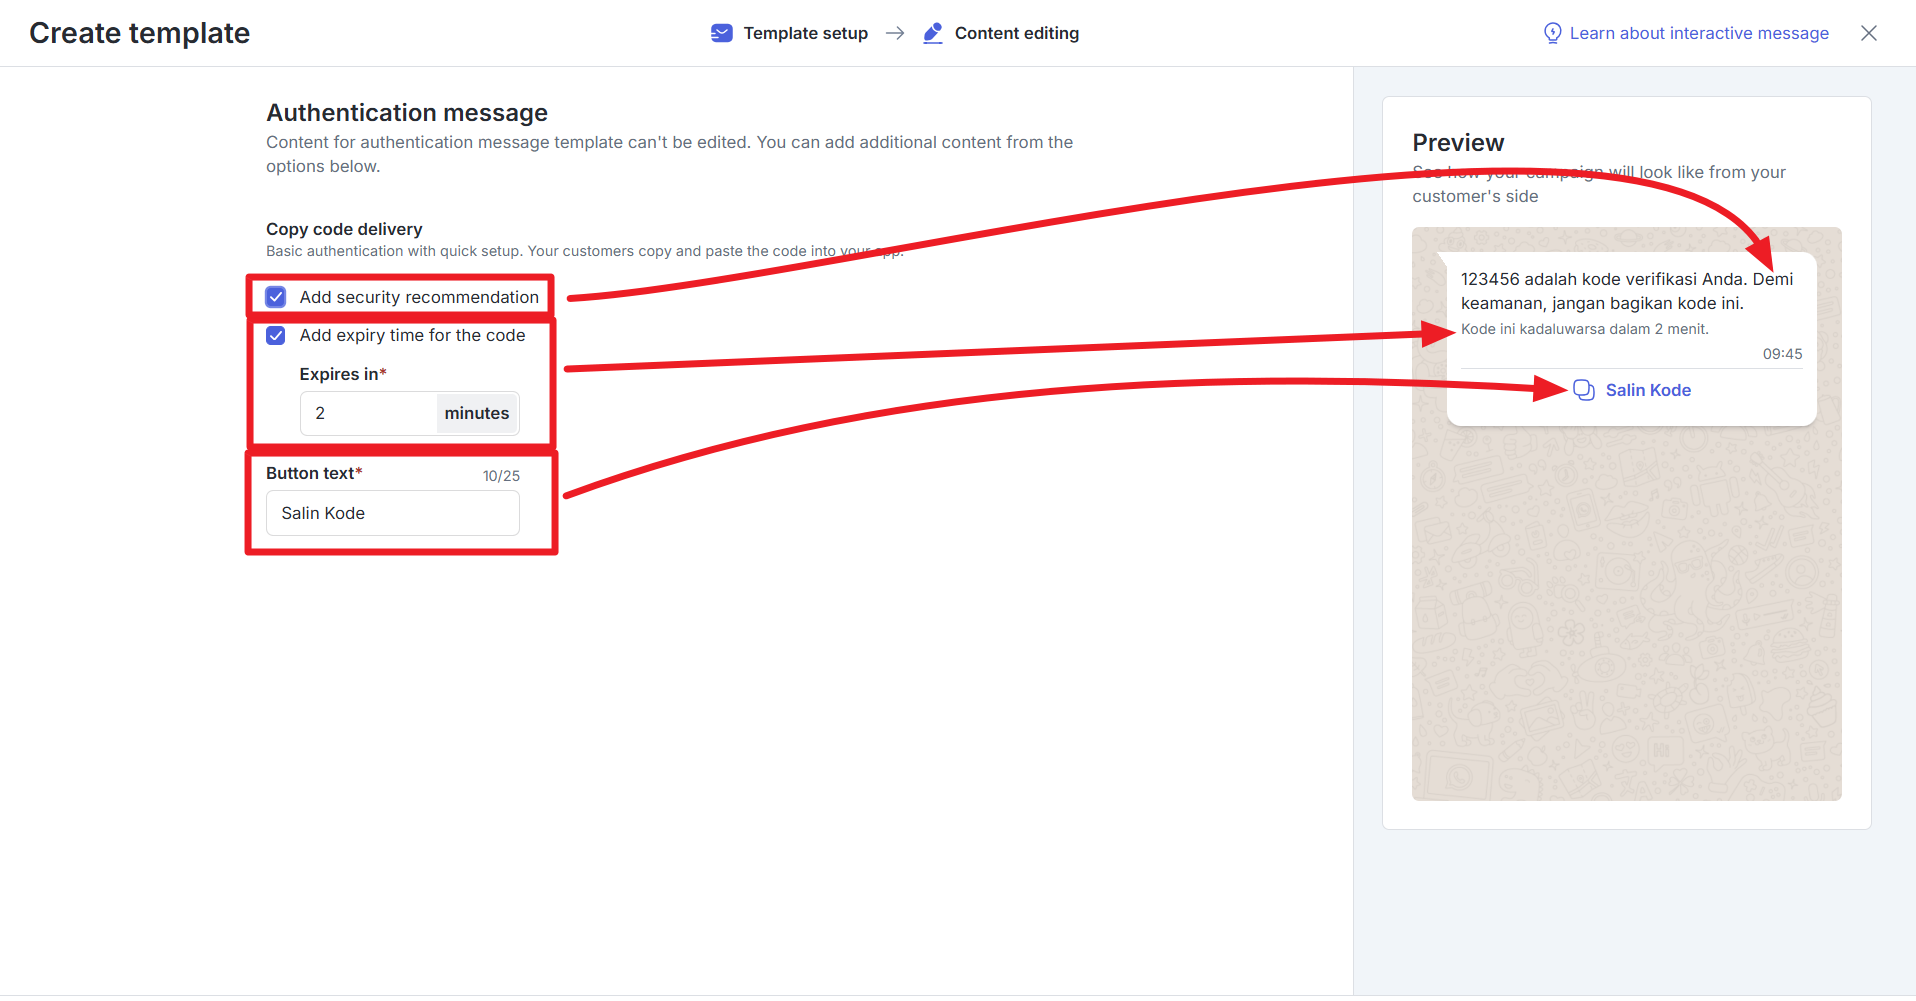Click the Add security recommendation label text
The image size is (1916, 1001).
tap(419, 297)
